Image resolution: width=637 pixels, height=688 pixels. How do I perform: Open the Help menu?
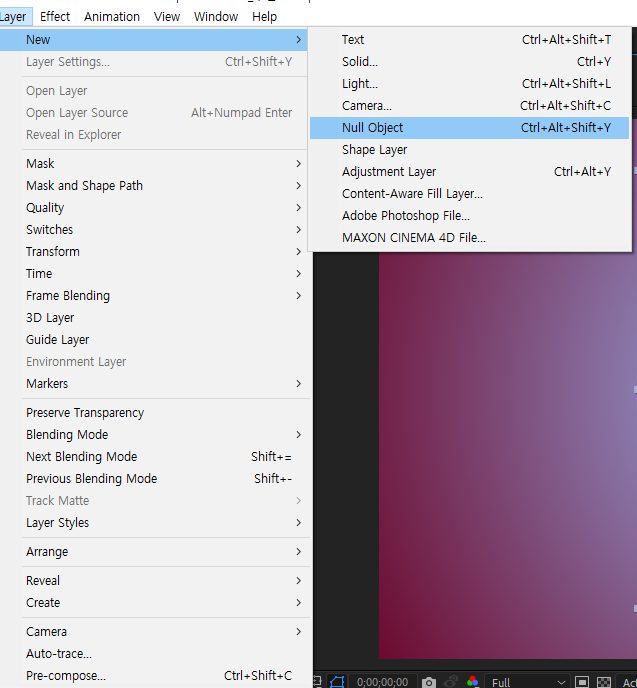265,17
